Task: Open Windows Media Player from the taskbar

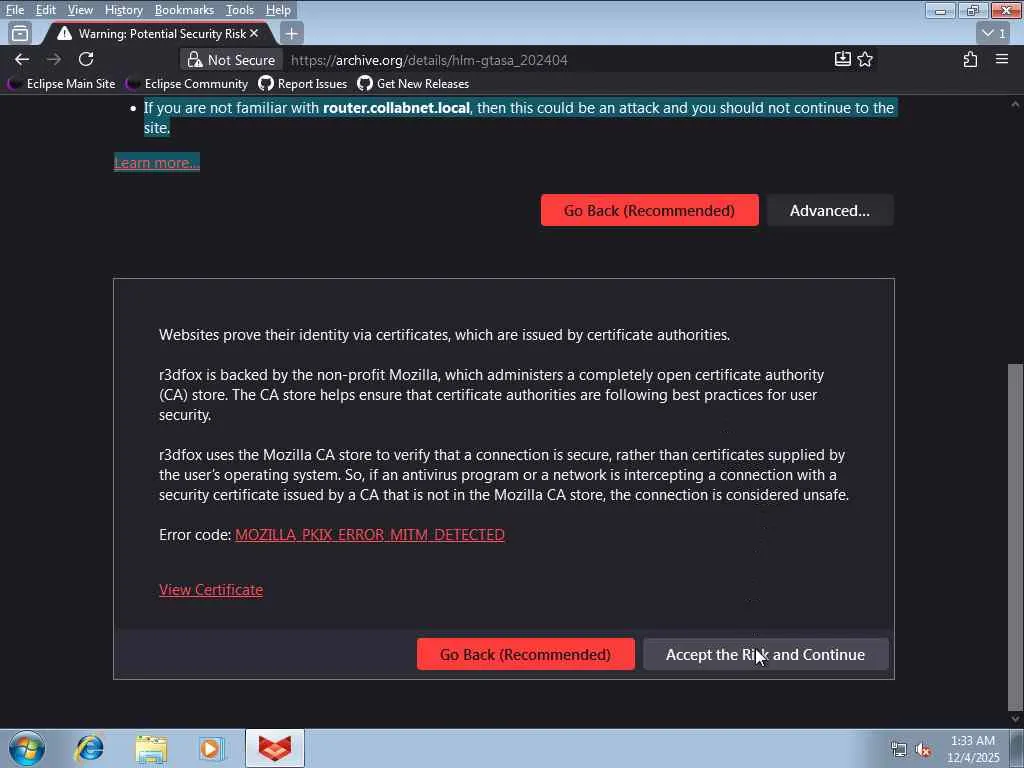Action: click(x=211, y=748)
